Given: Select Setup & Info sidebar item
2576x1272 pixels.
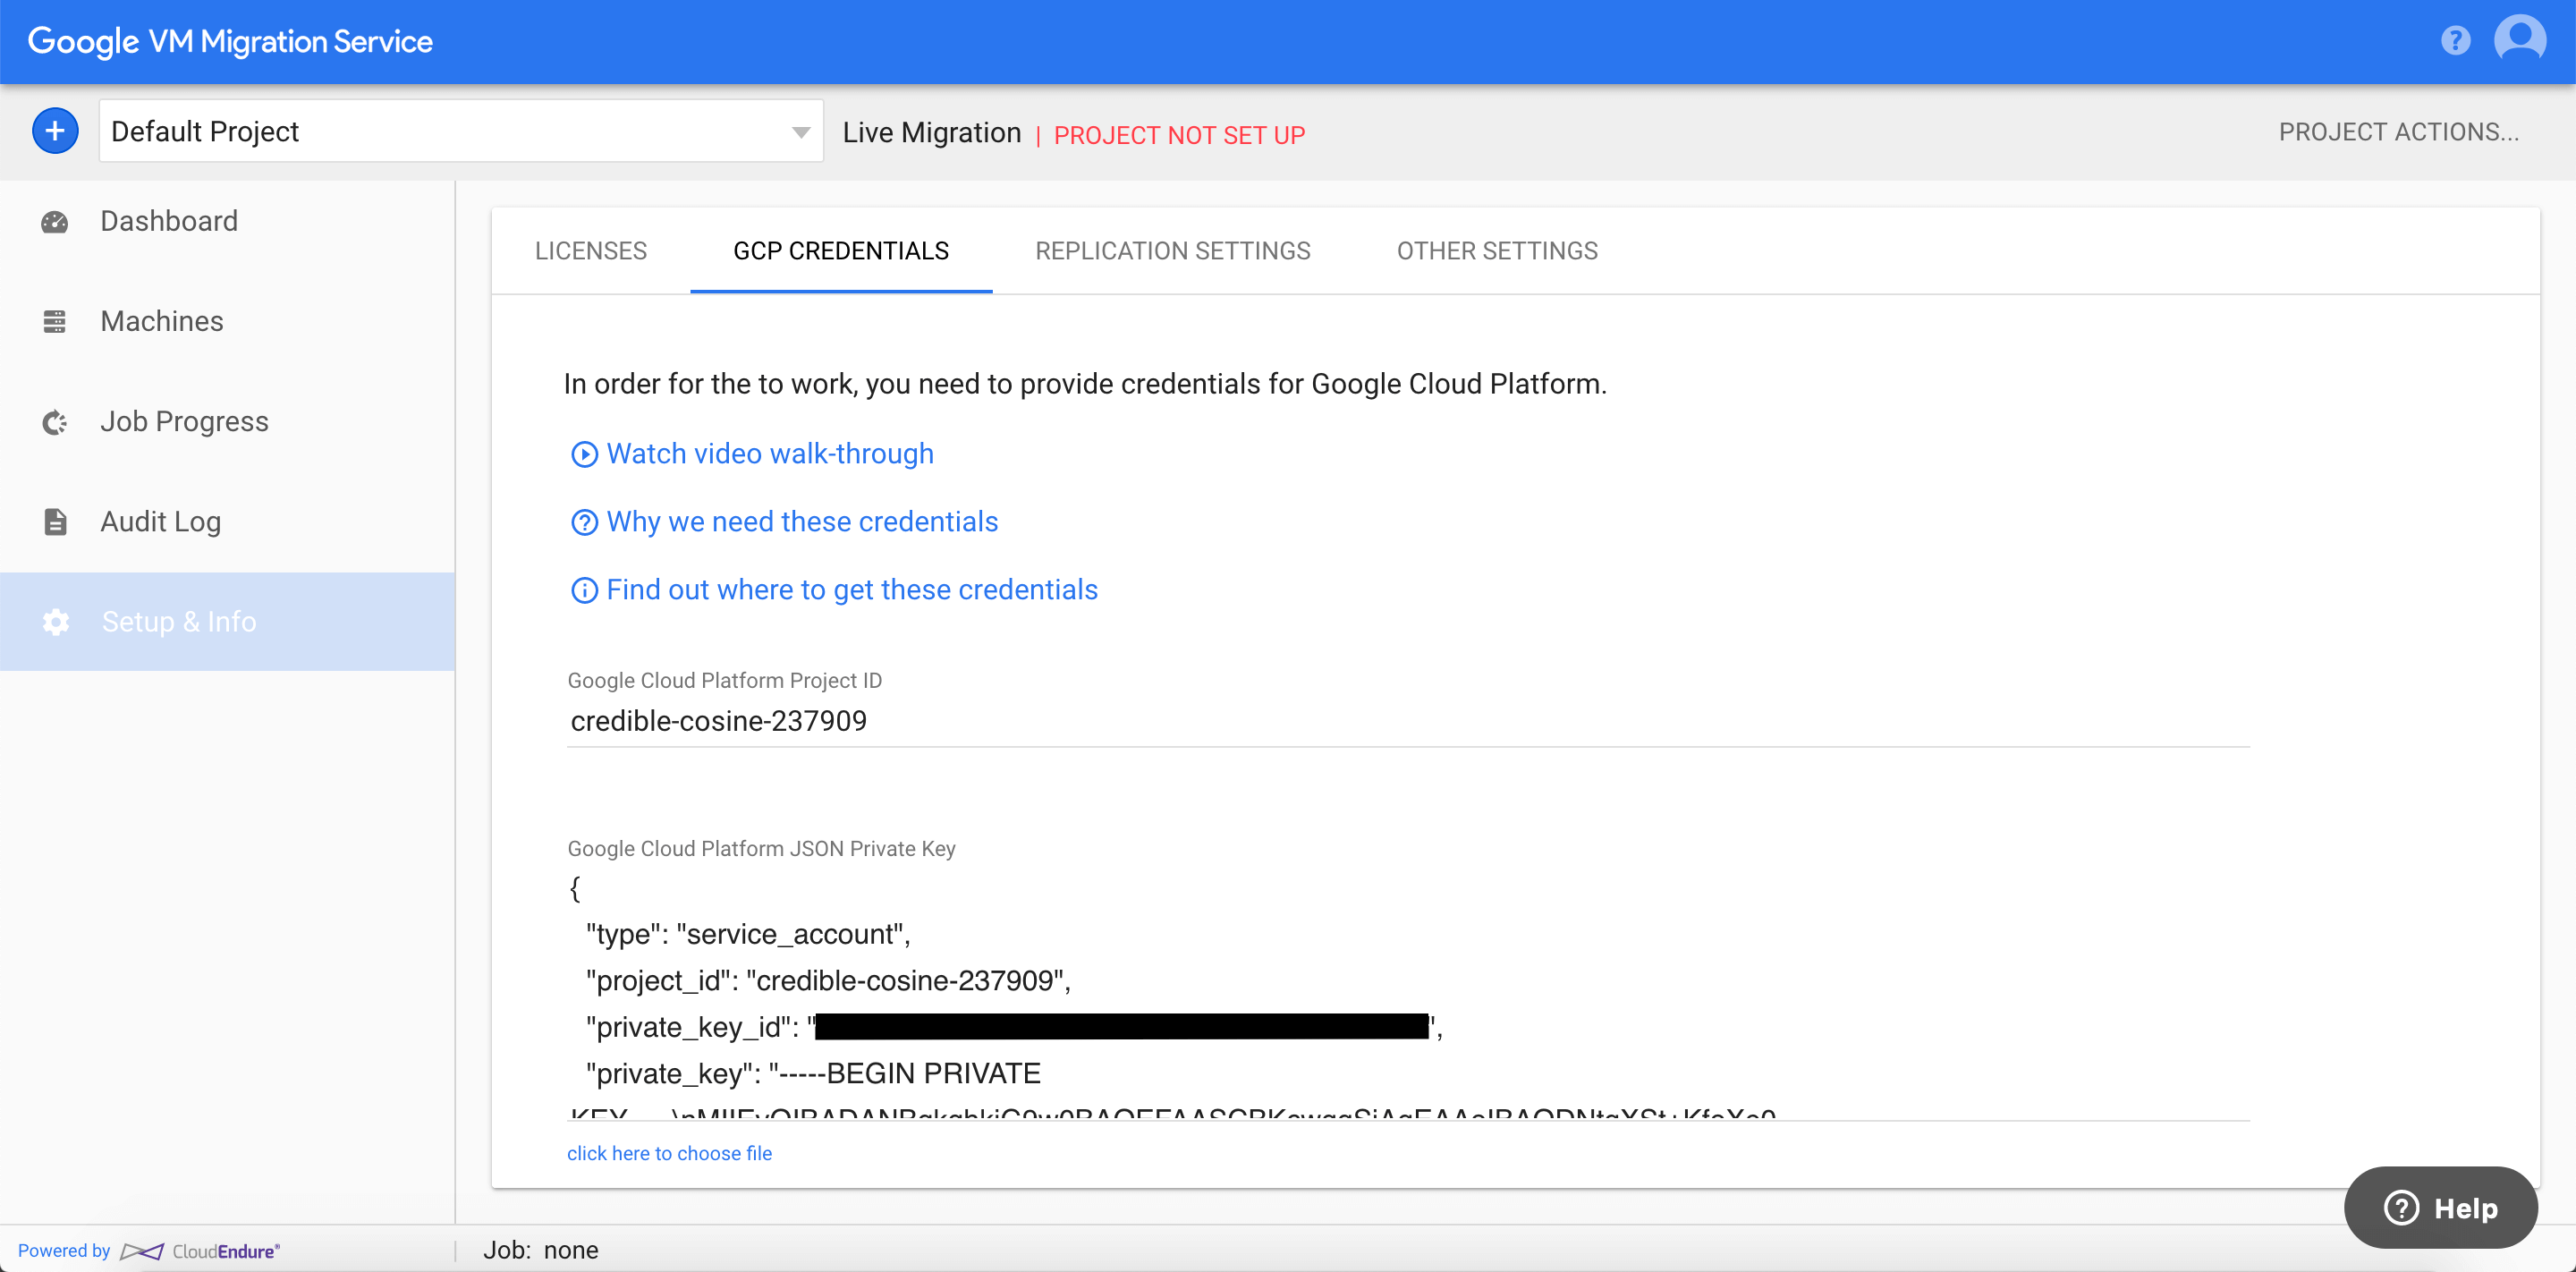Looking at the screenshot, I should (227, 622).
